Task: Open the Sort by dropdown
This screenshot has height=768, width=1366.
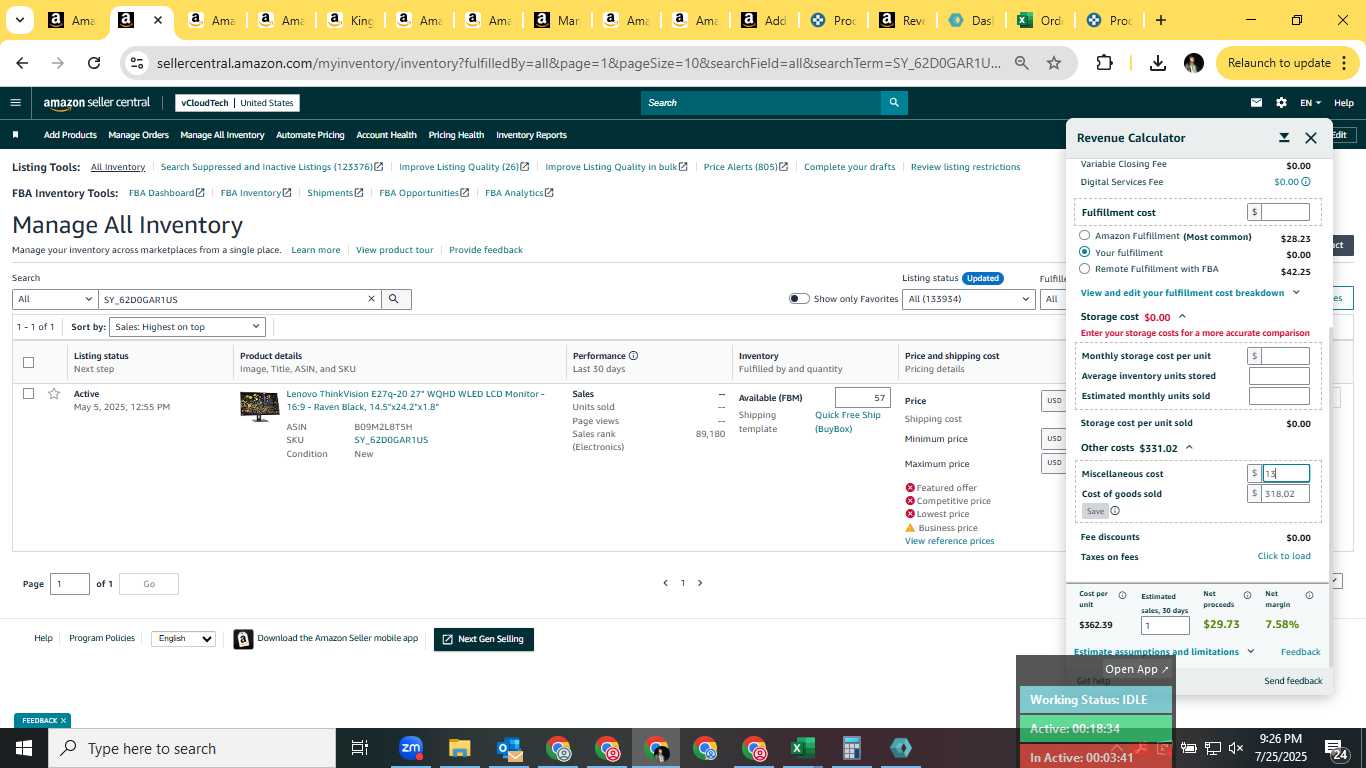Action: click(187, 327)
